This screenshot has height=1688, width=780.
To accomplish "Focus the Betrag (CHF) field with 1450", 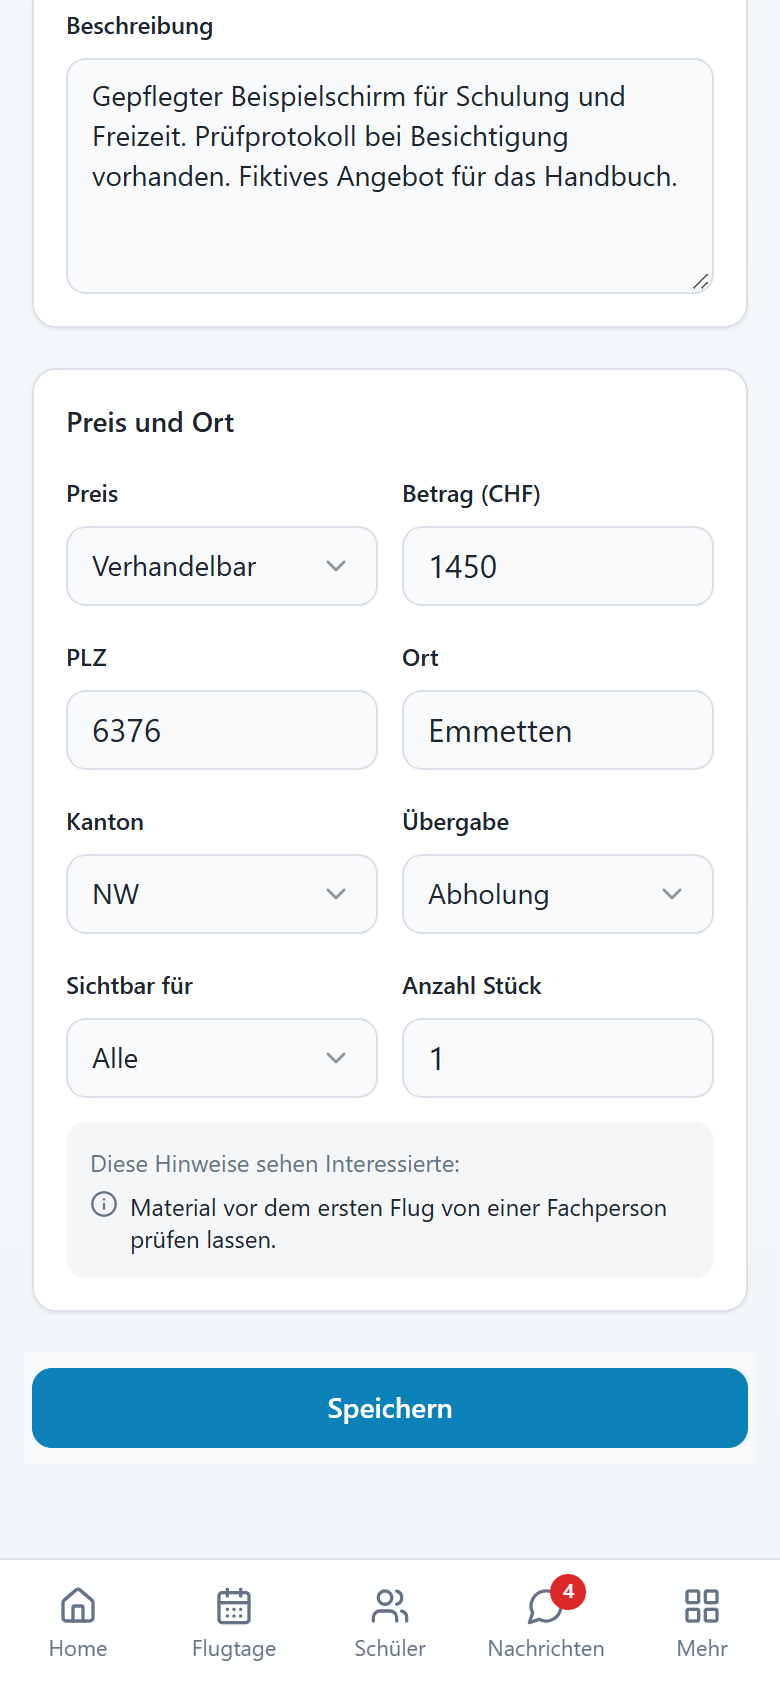I will [x=558, y=566].
